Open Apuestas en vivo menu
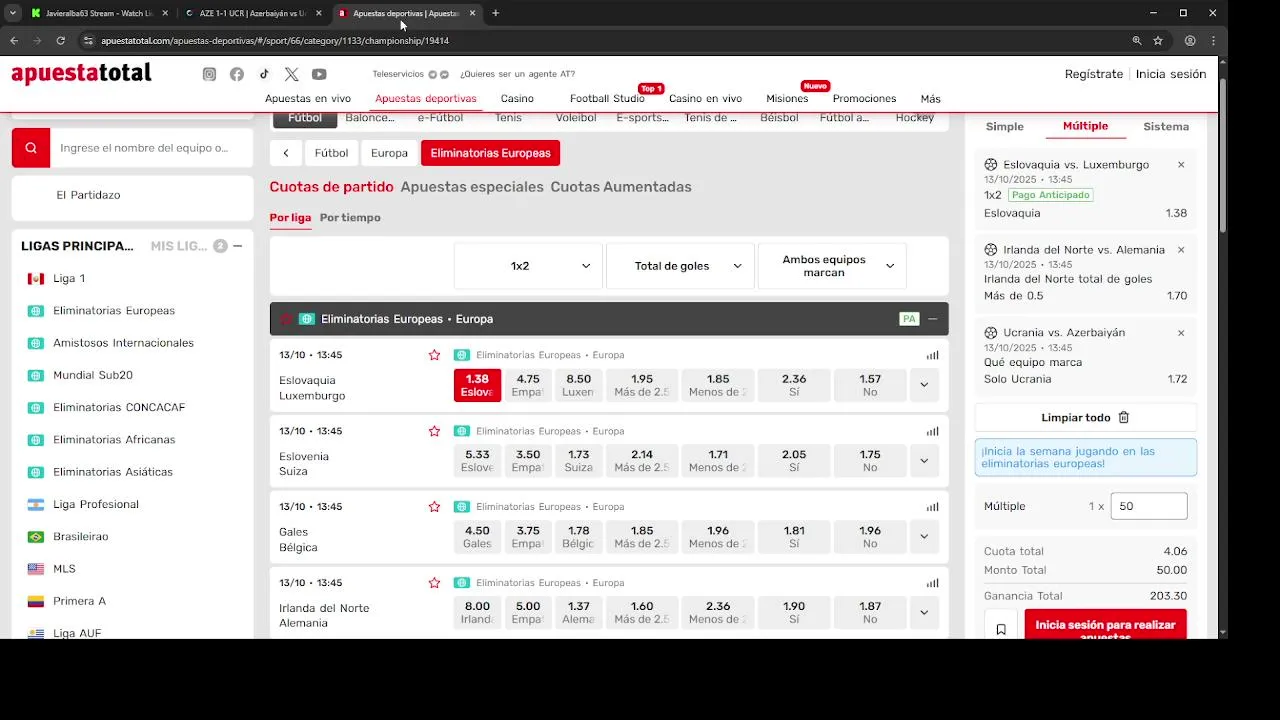Screen dimensions: 1280x720 308,99
